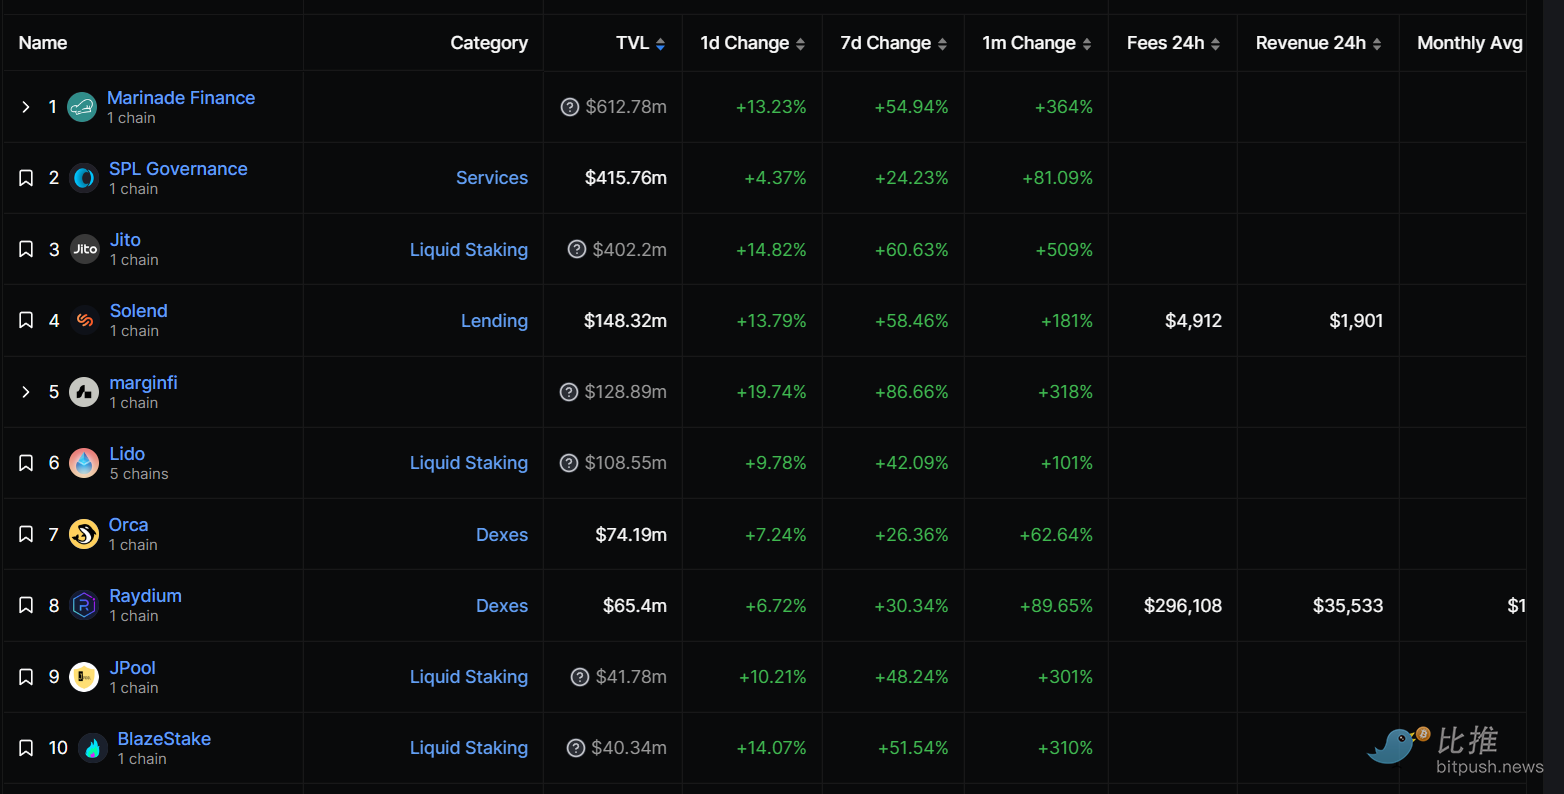Image resolution: width=1564 pixels, height=794 pixels.
Task: Open the JPool protocol link
Action: pyautogui.click(x=133, y=668)
